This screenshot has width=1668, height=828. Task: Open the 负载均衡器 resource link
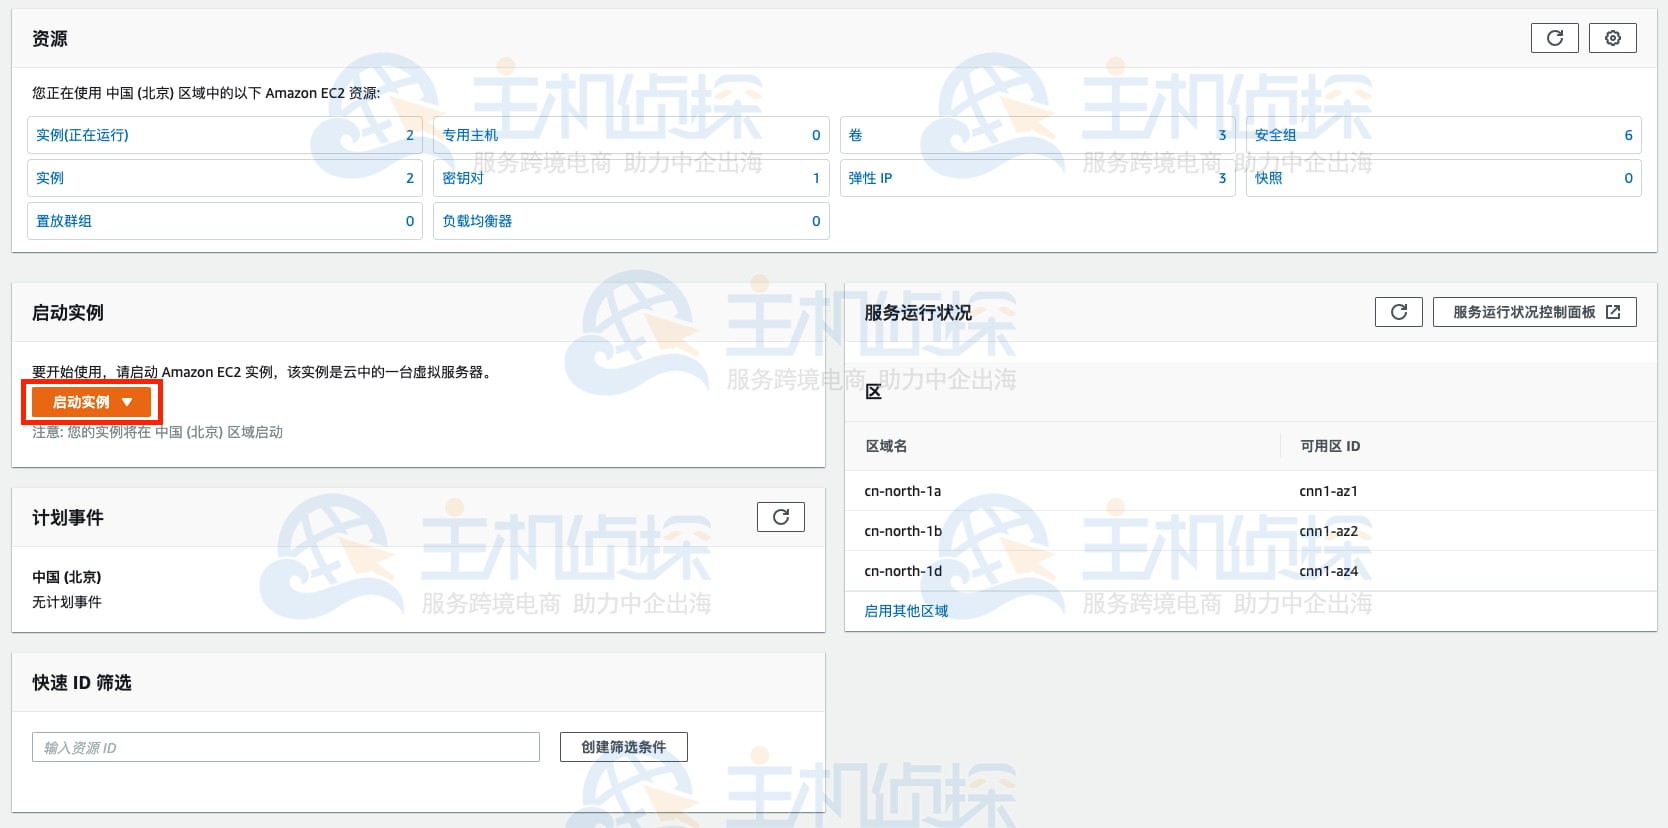tap(477, 221)
